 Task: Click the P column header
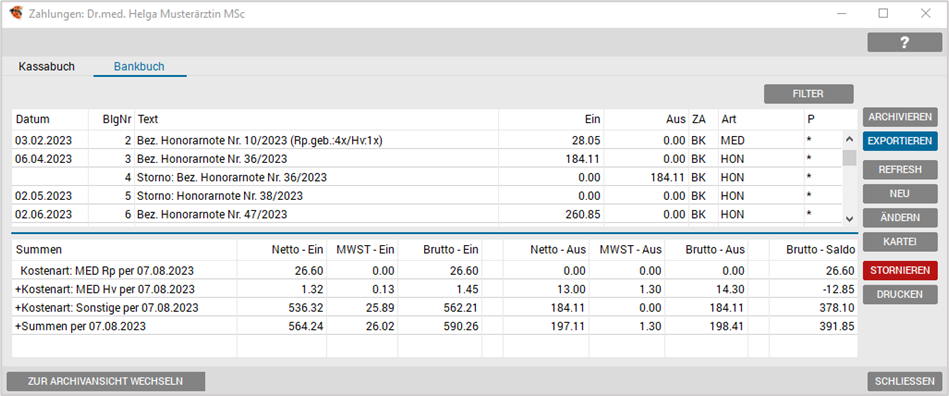click(x=830, y=119)
